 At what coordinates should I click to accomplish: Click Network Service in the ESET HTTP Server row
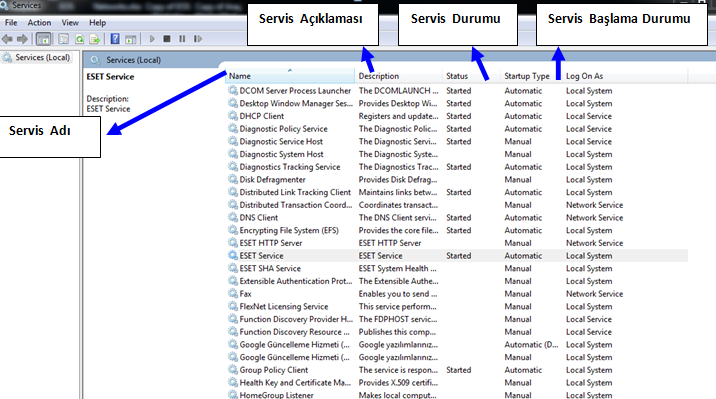pyautogui.click(x=595, y=243)
